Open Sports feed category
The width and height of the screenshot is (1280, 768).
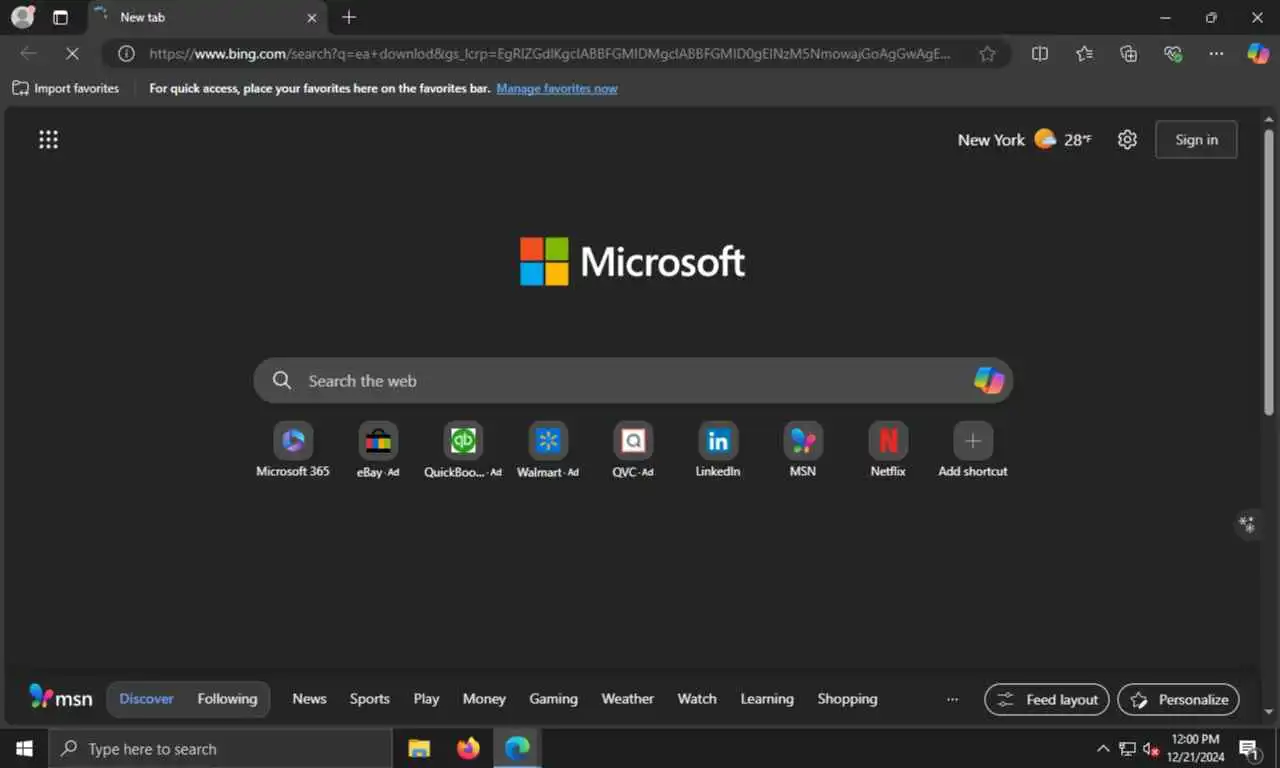370,699
